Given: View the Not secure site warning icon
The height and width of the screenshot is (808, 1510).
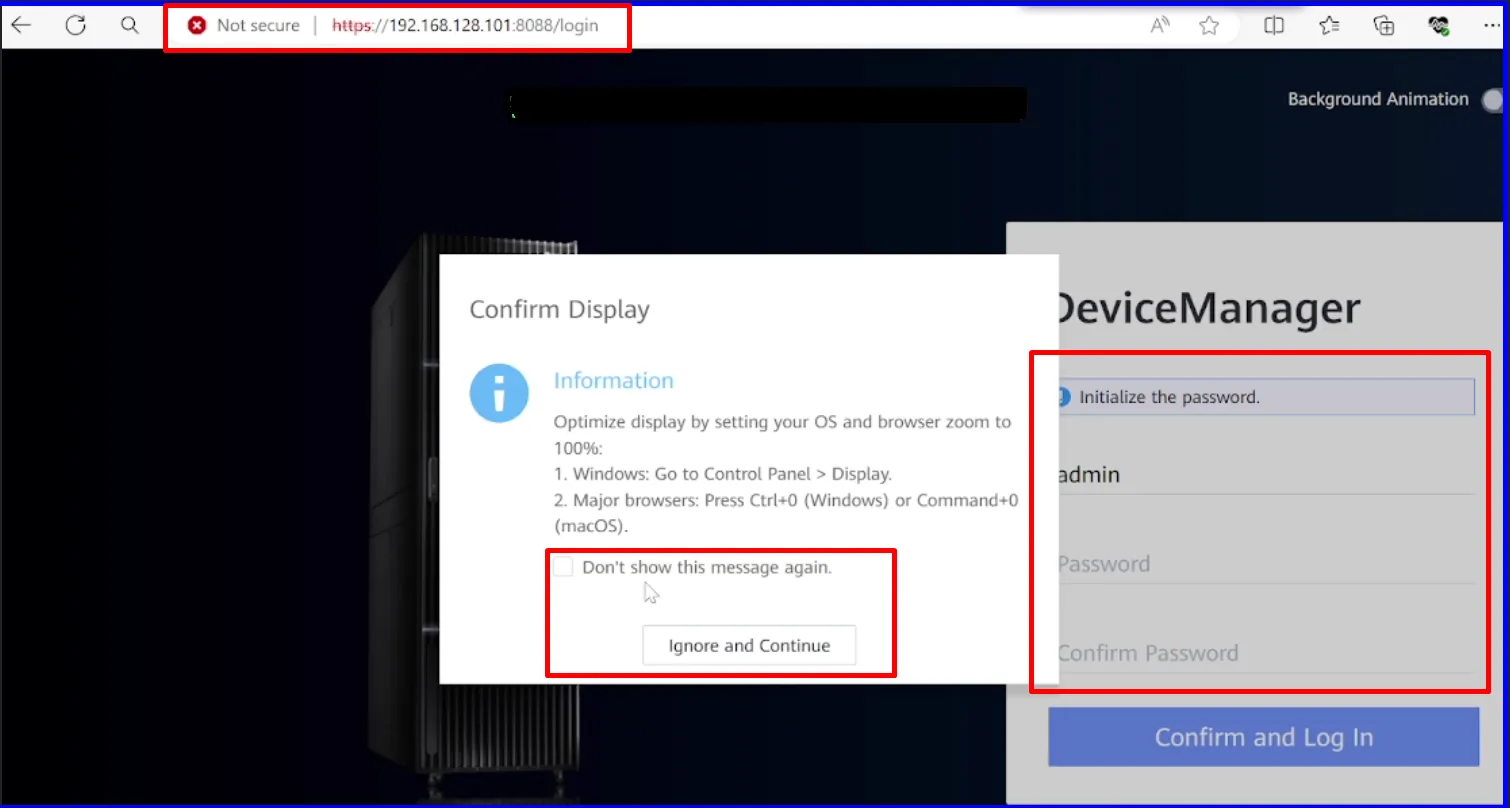Looking at the screenshot, I should click(197, 26).
